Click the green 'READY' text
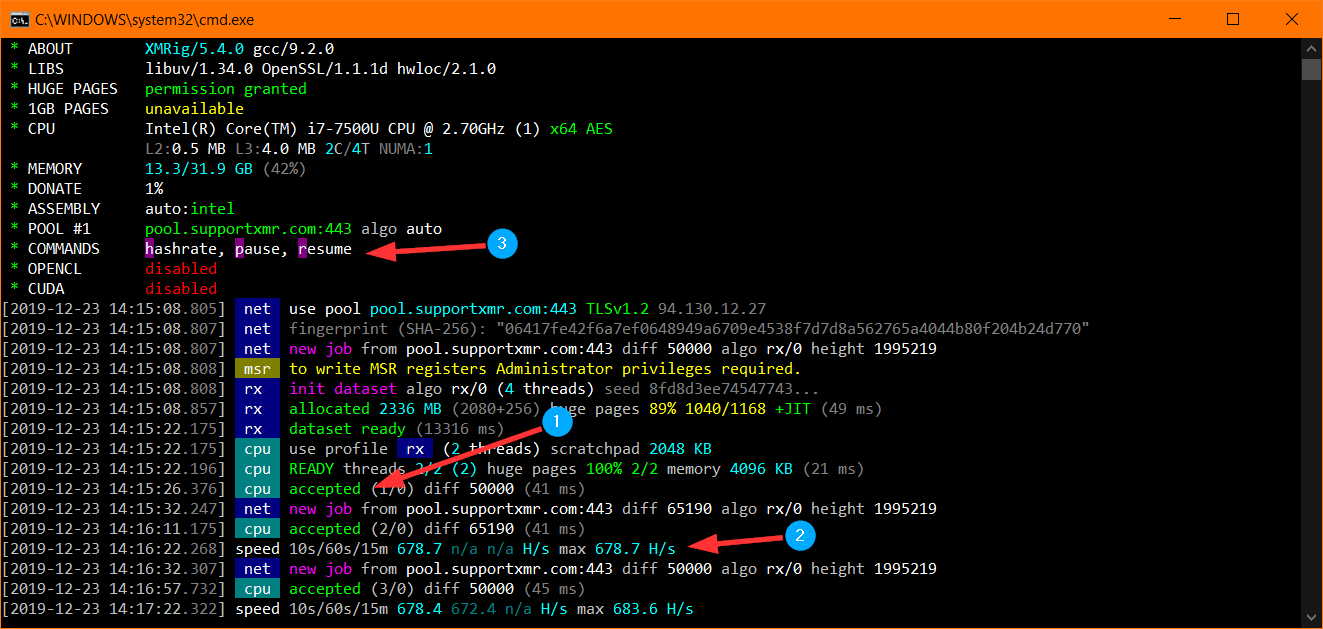This screenshot has width=1323, height=629. 311,468
